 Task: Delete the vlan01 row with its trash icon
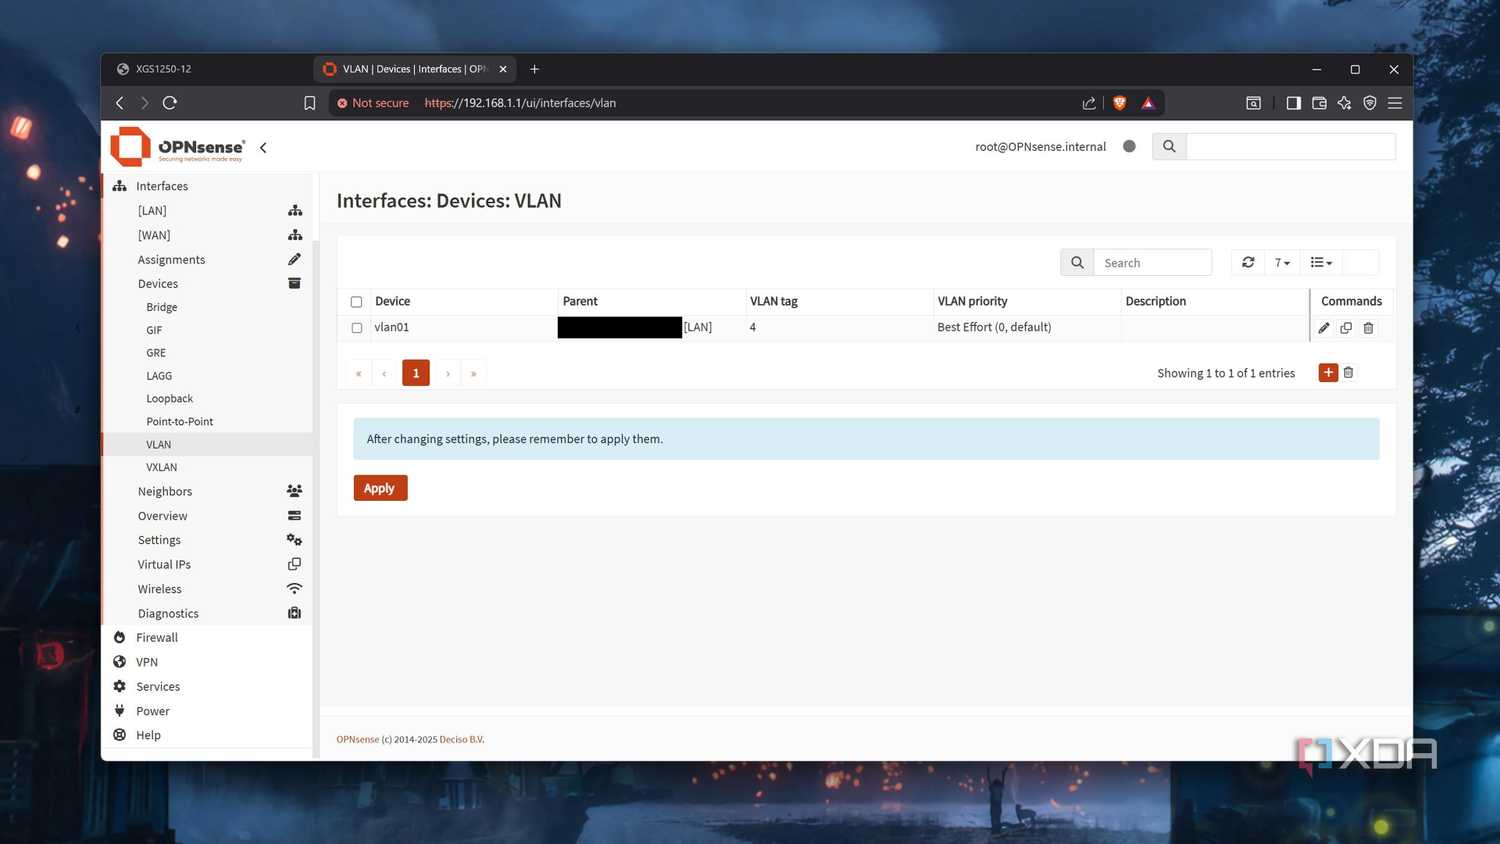pyautogui.click(x=1368, y=328)
